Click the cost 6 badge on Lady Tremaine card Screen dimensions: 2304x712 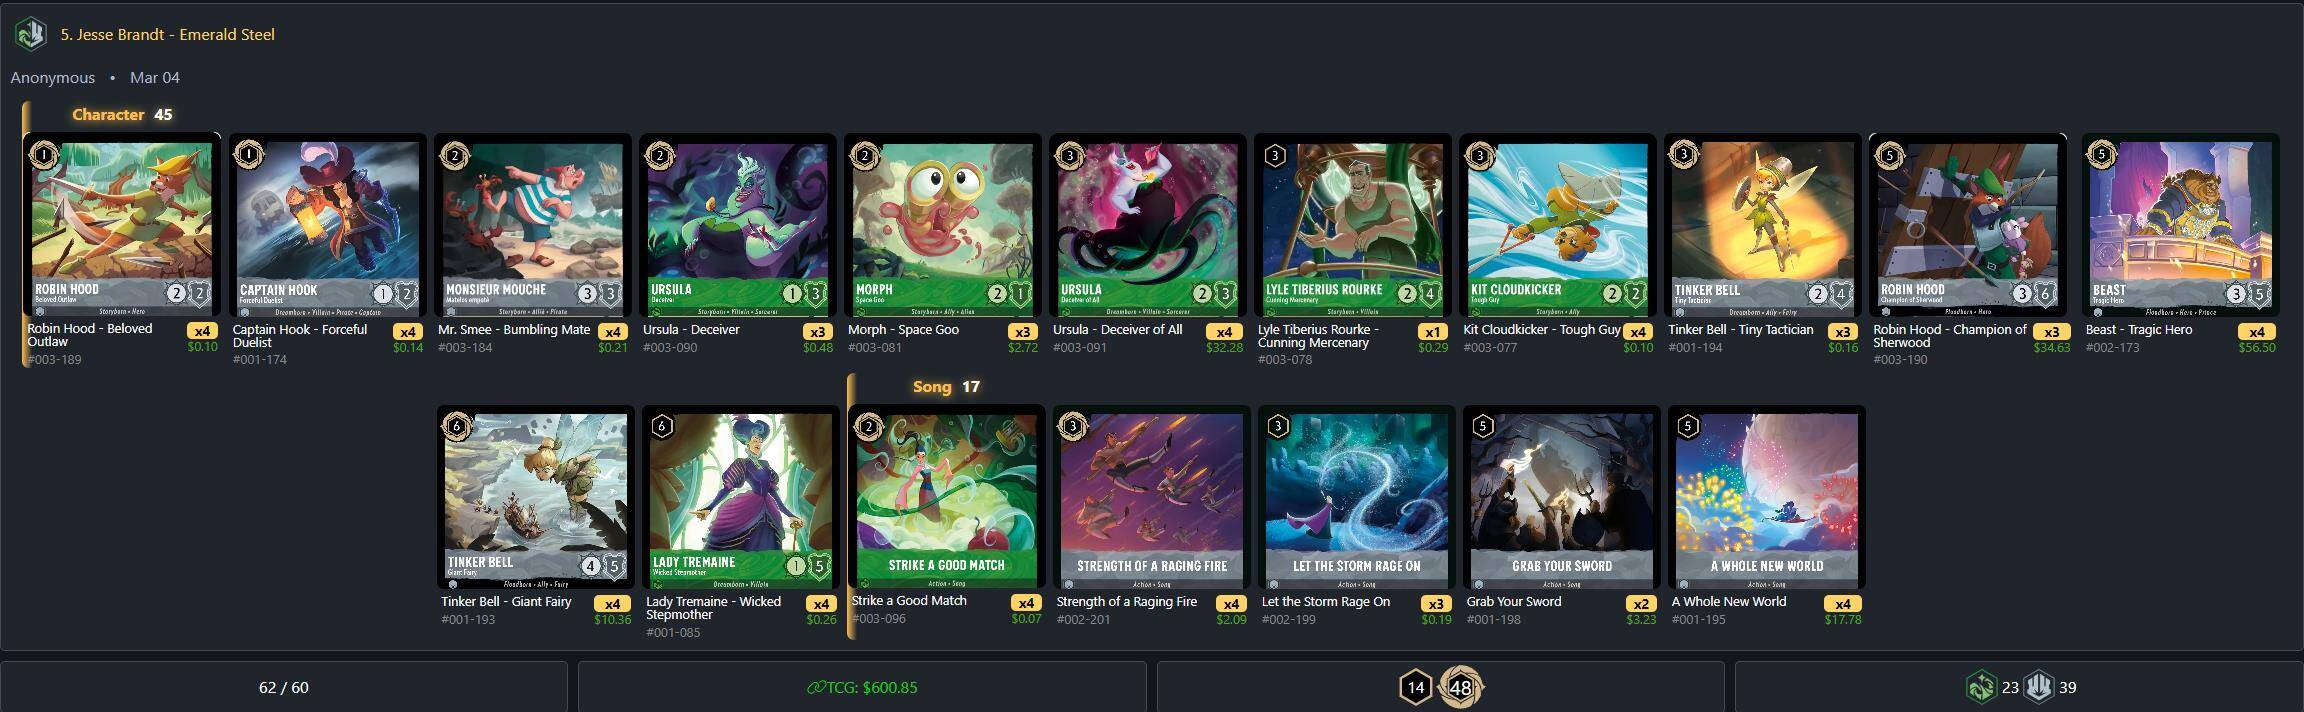pyautogui.click(x=662, y=427)
